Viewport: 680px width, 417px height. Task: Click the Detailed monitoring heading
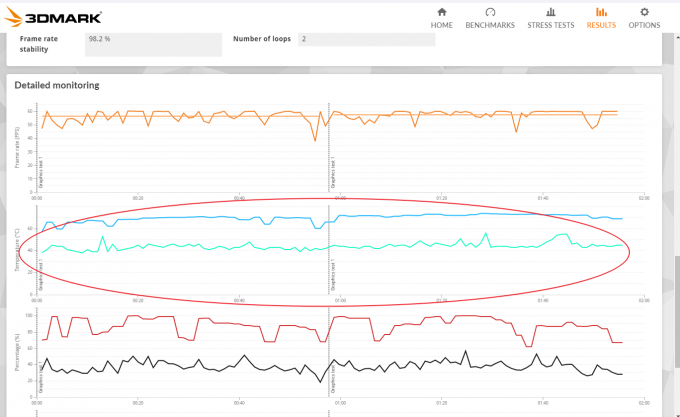pos(57,85)
